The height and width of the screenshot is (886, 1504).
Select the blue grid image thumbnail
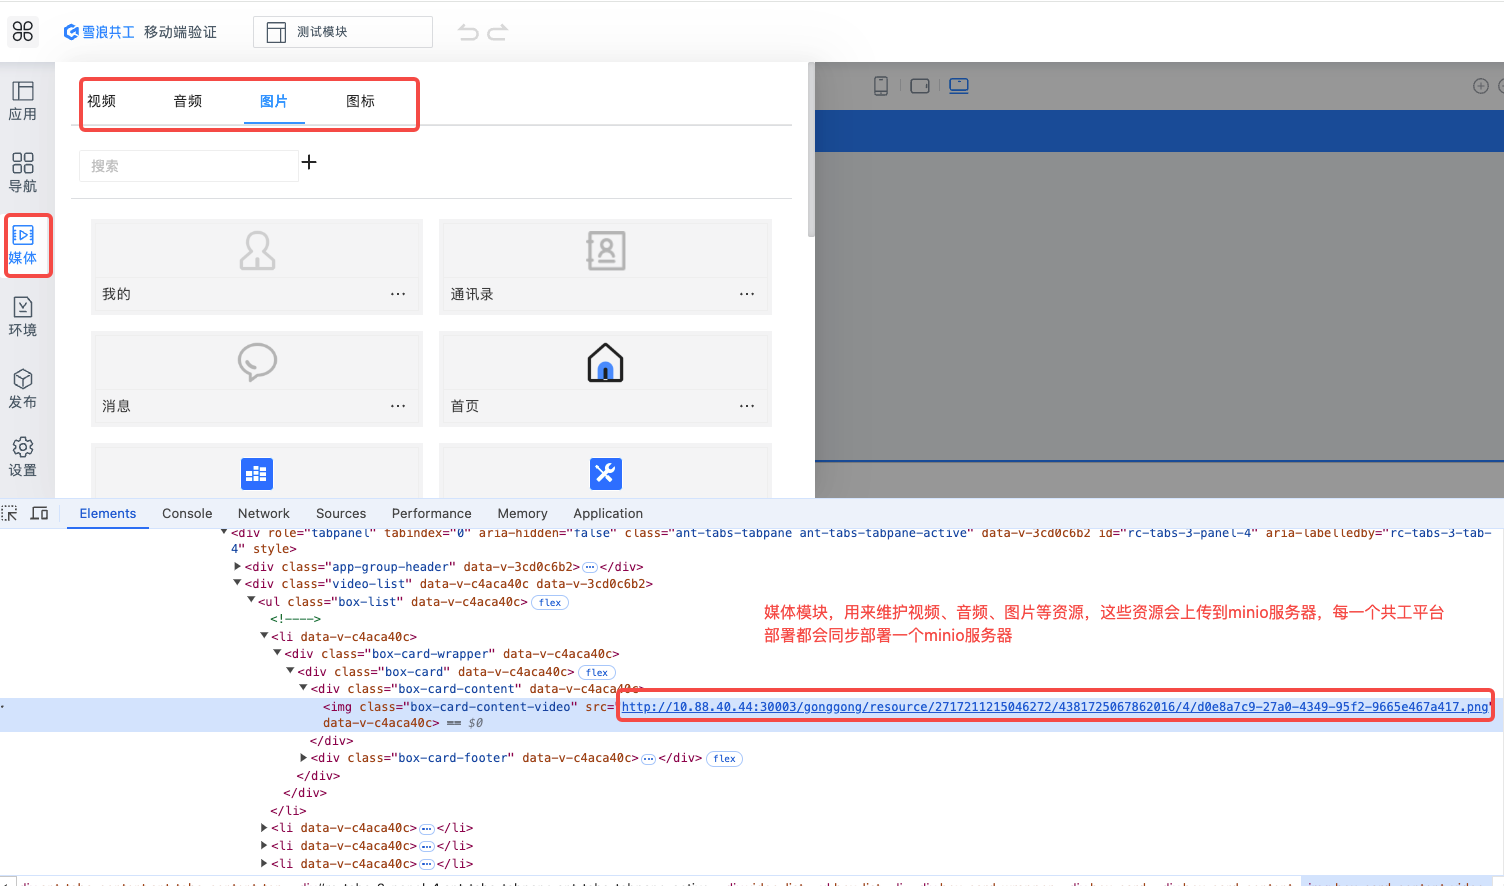(x=257, y=474)
